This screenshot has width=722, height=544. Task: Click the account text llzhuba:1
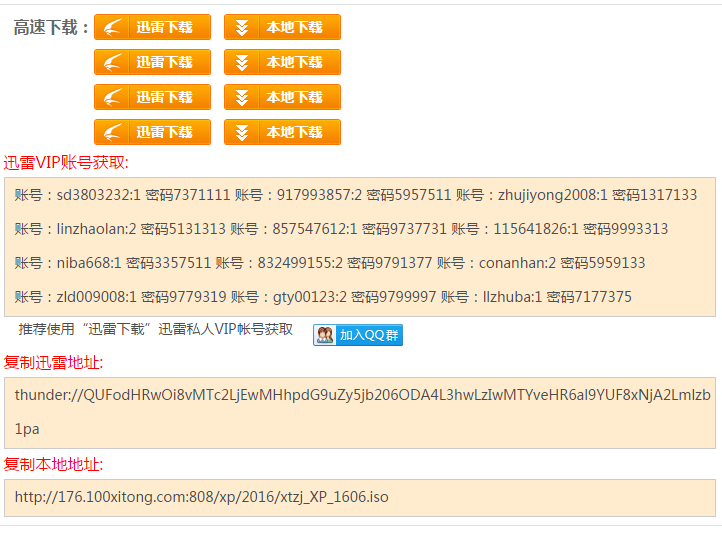[512, 297]
